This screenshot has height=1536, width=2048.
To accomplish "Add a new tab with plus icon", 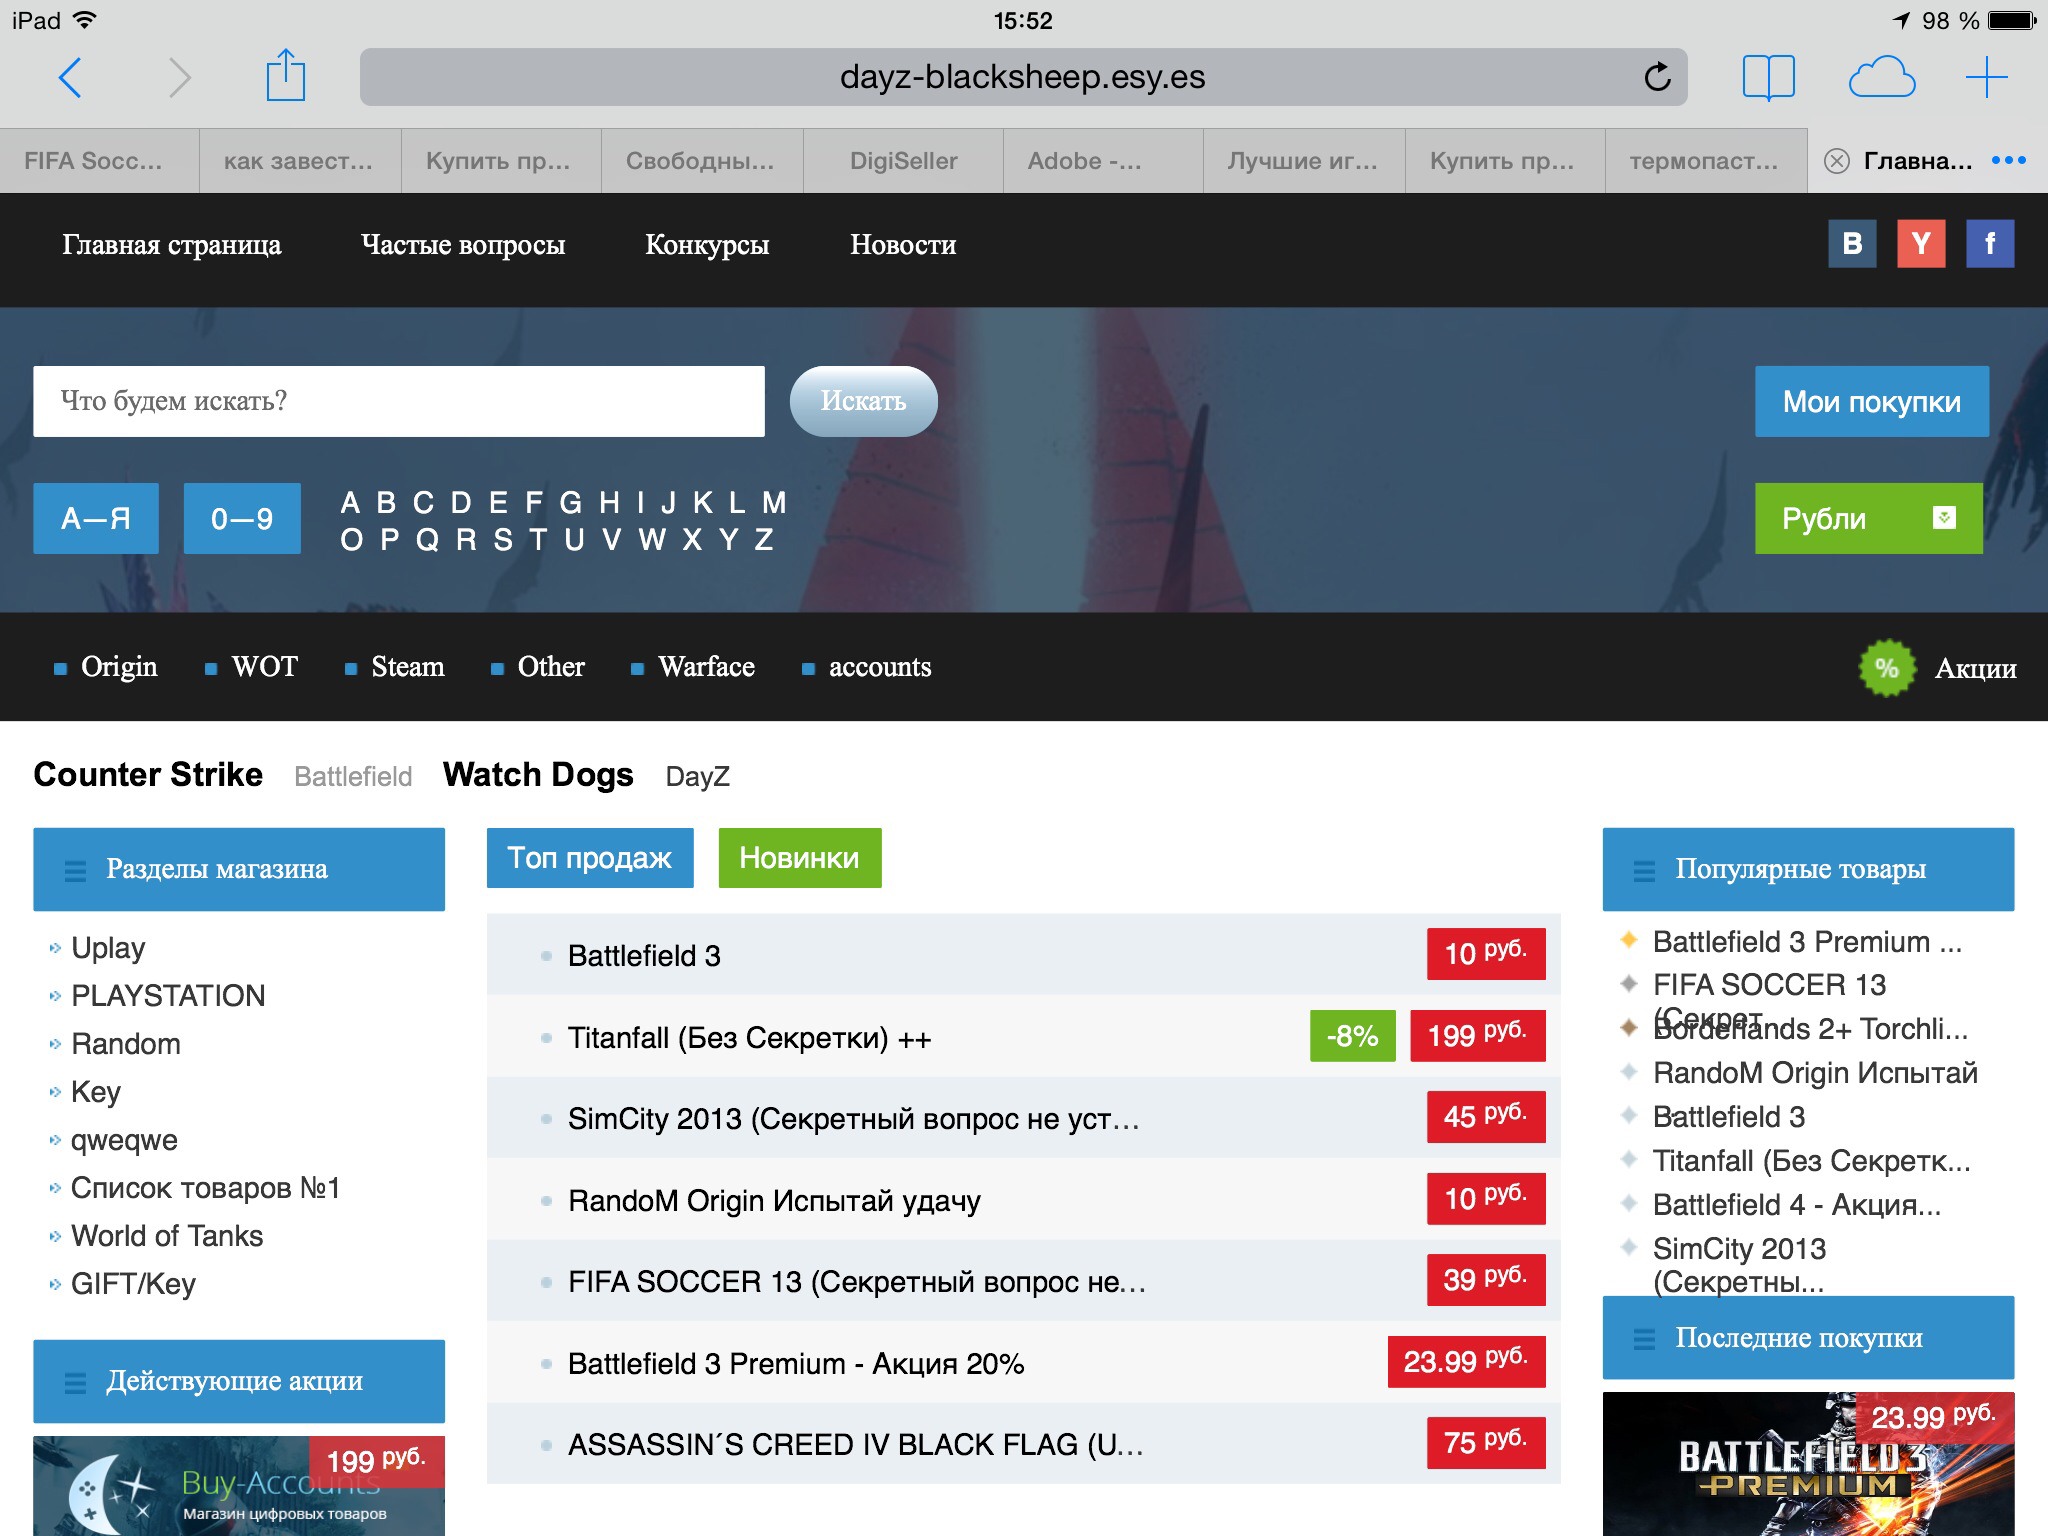I will tap(1986, 77).
